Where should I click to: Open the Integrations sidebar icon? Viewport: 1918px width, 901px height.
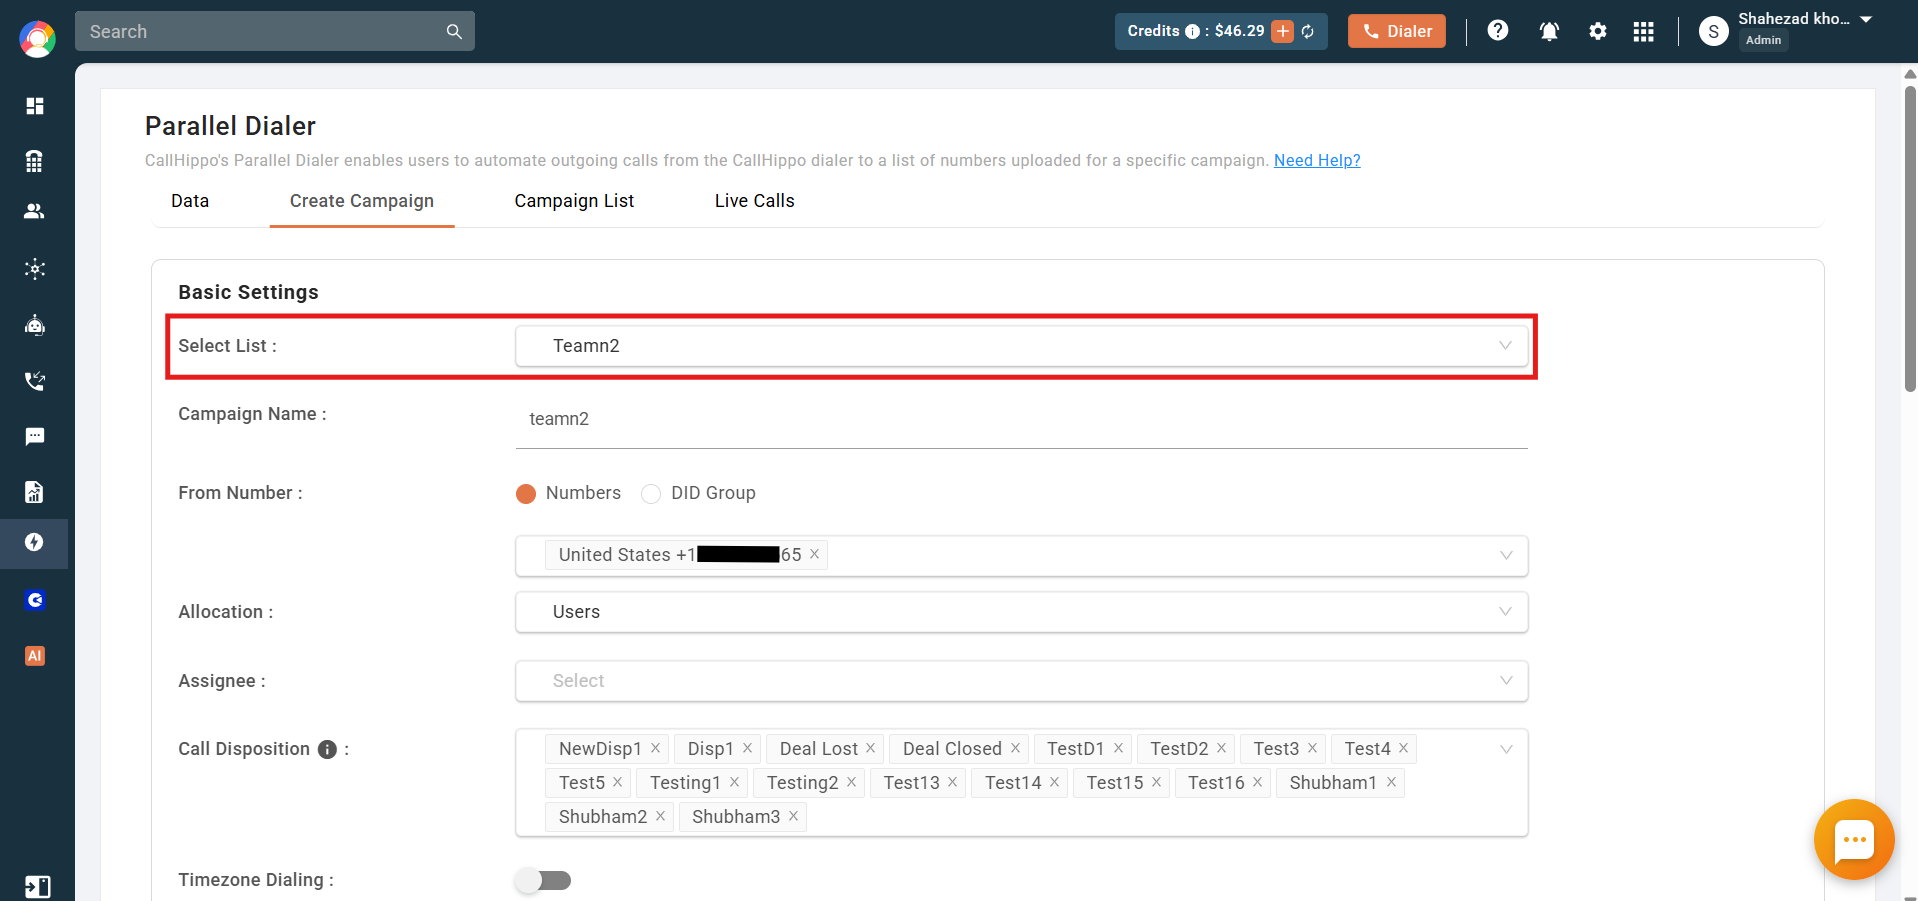pos(35,269)
